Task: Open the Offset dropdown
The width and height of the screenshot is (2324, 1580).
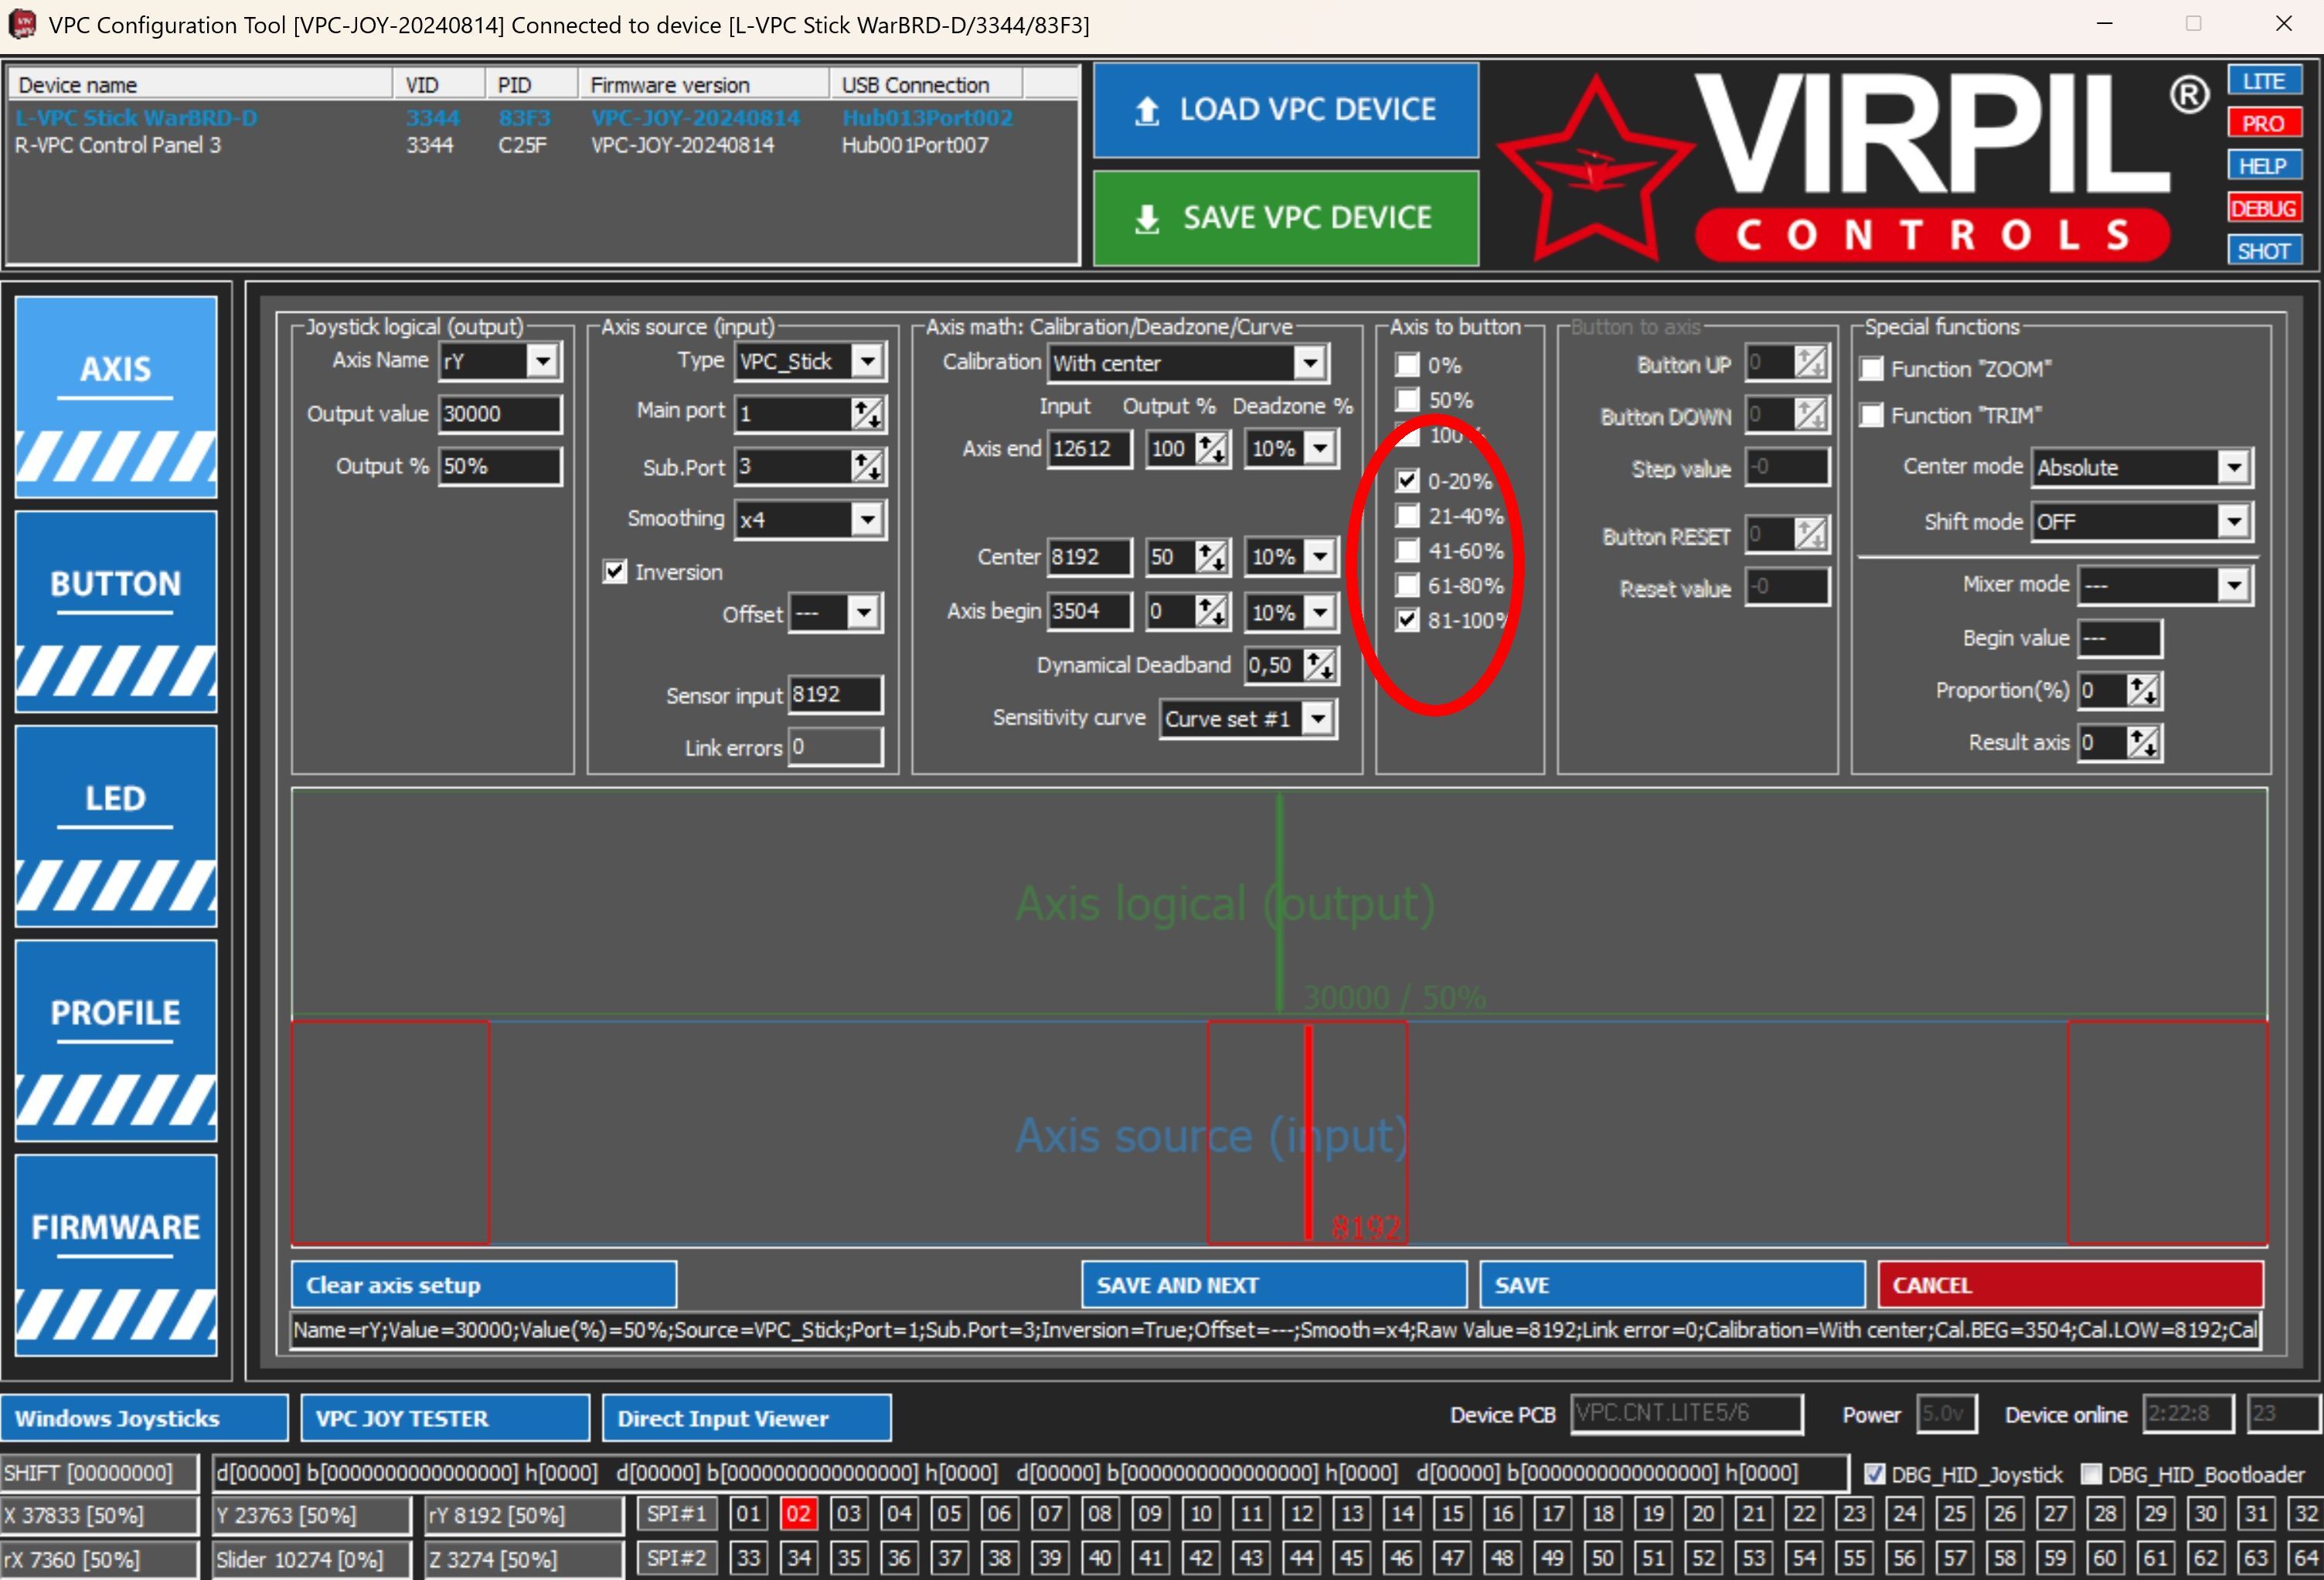Action: (x=863, y=612)
